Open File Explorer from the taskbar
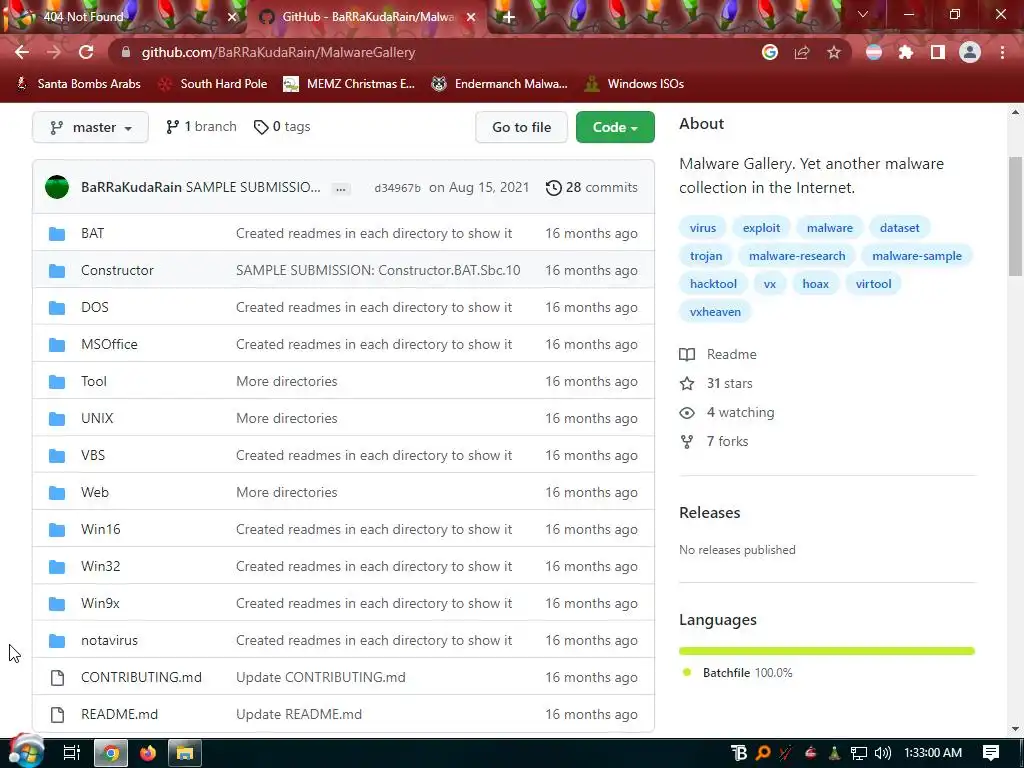The height and width of the screenshot is (768, 1024). click(x=185, y=754)
